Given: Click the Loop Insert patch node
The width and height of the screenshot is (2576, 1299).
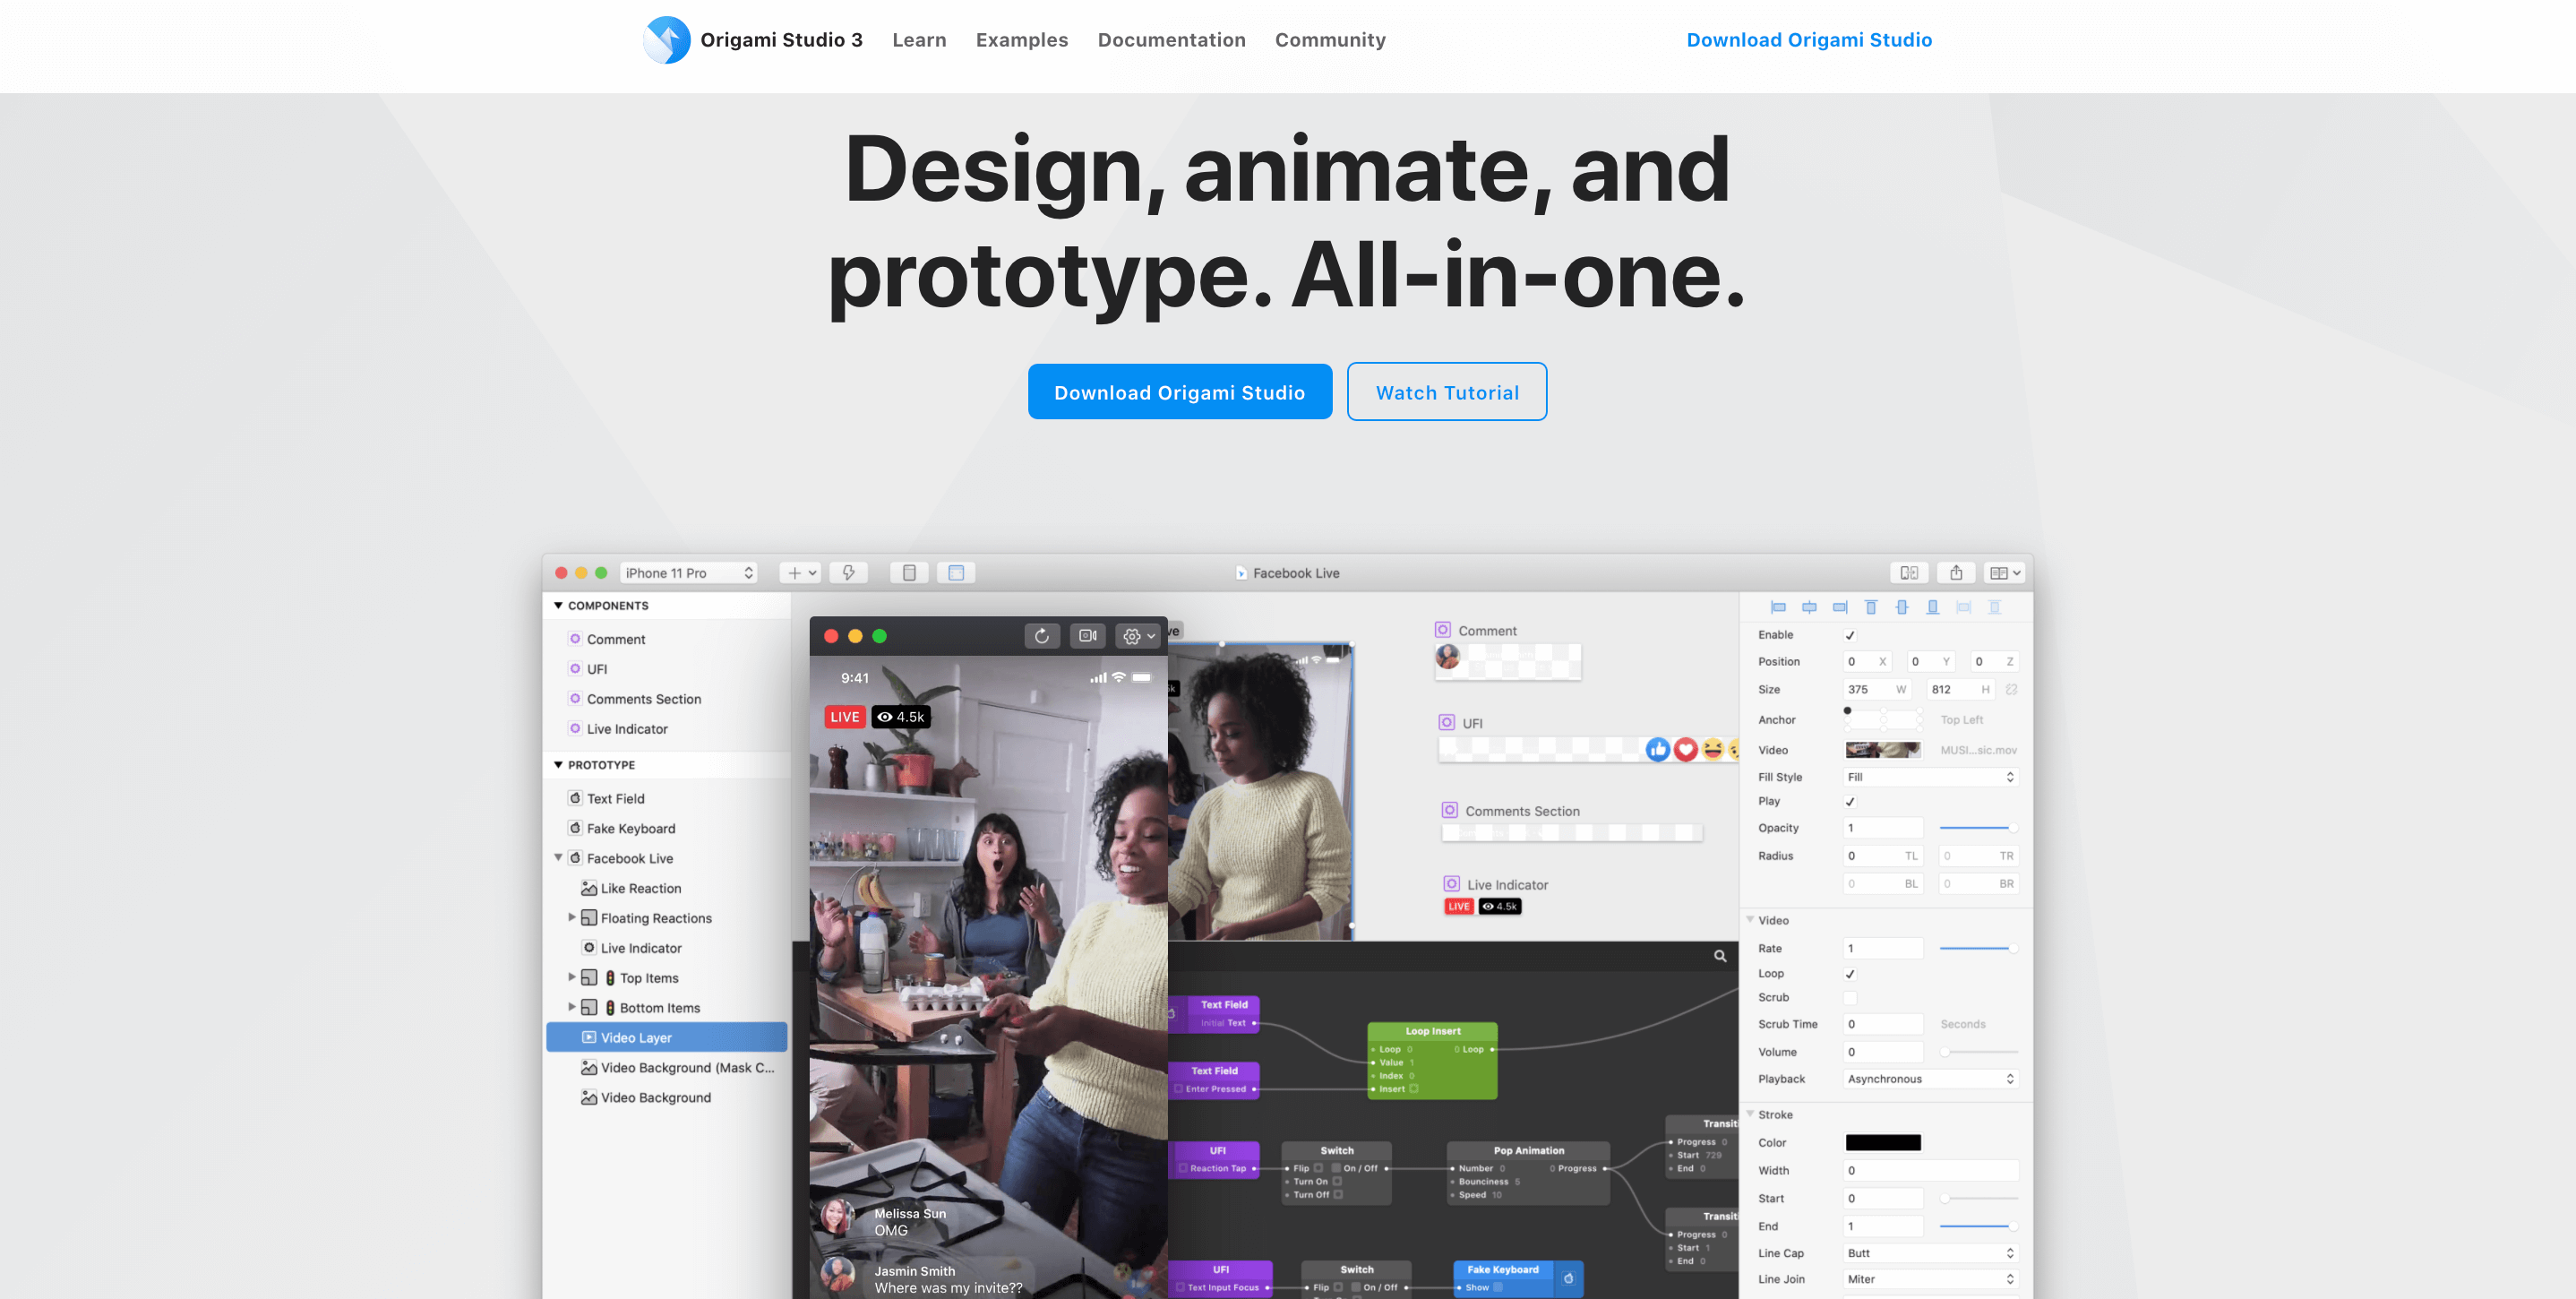Looking at the screenshot, I should [x=1432, y=1060].
